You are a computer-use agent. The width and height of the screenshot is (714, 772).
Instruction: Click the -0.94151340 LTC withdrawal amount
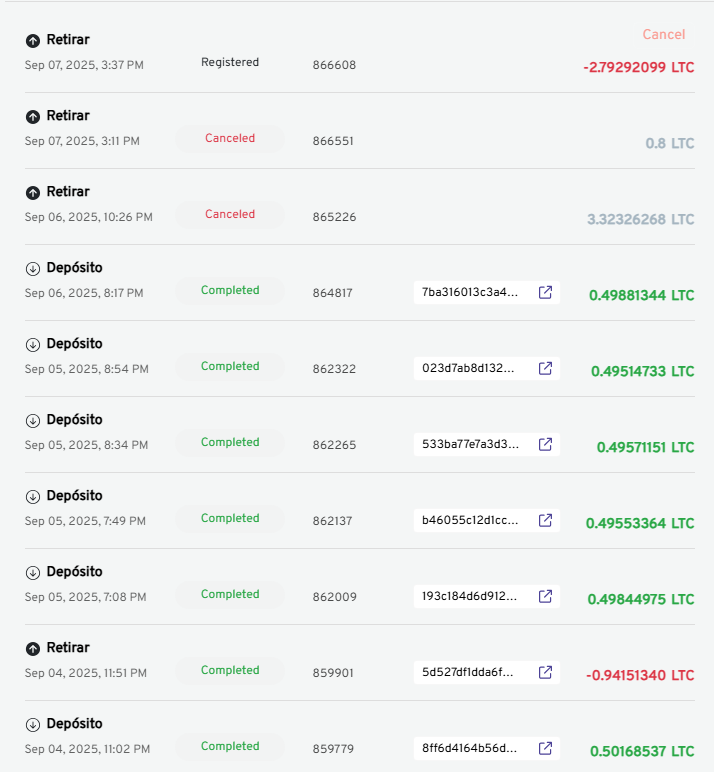[x=639, y=675]
